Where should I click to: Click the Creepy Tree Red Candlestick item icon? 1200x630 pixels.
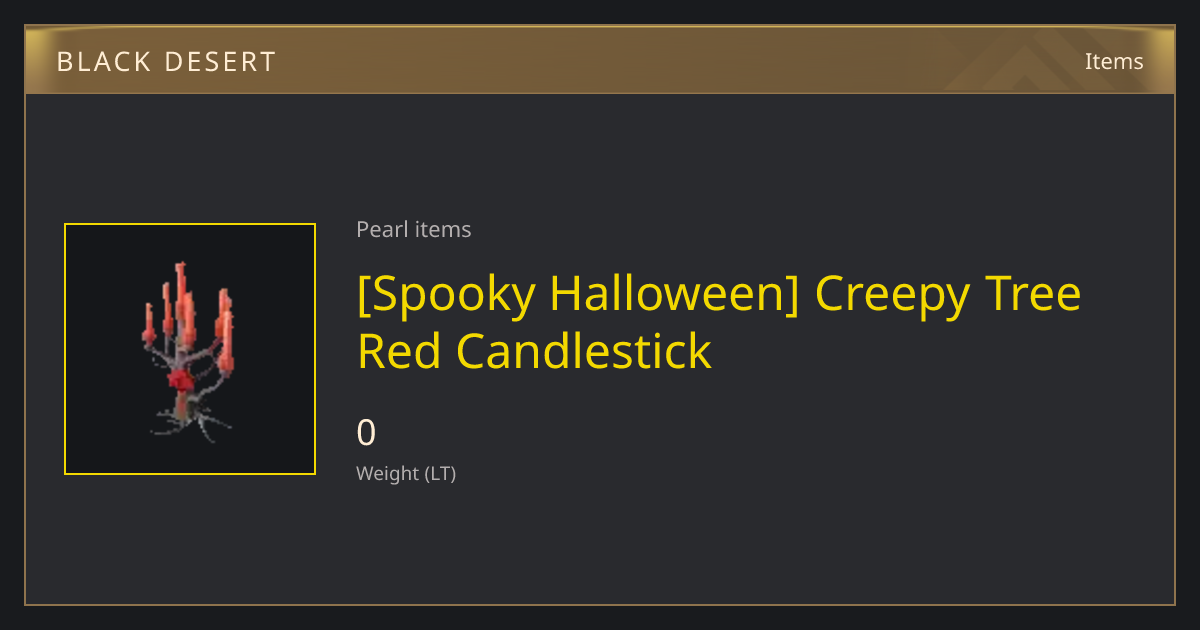tap(190, 349)
